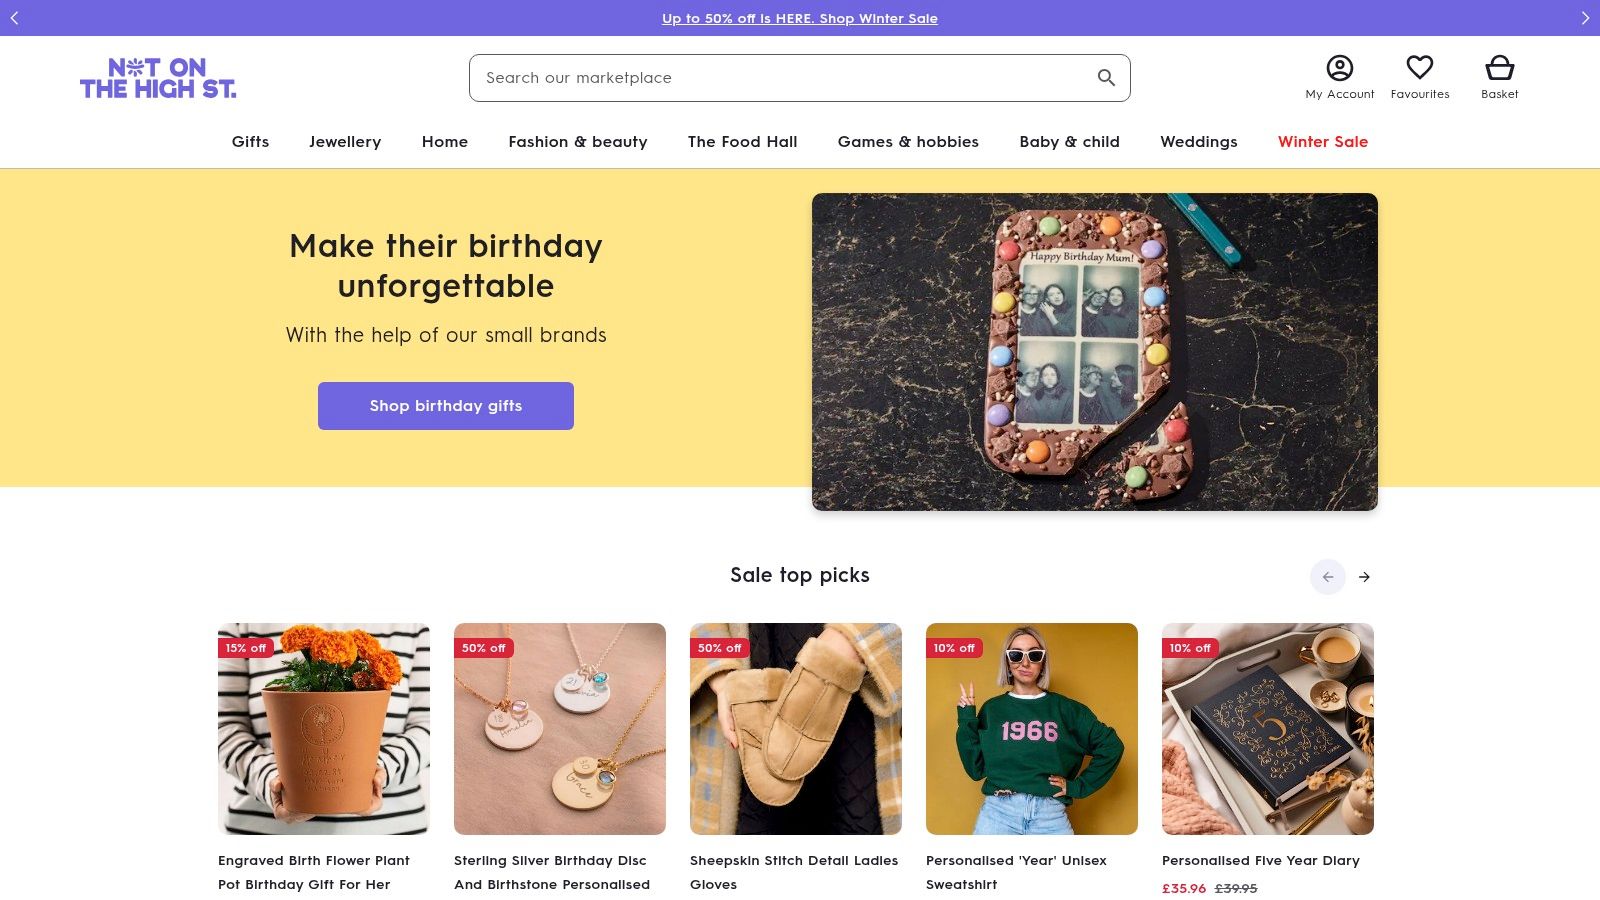The height and width of the screenshot is (900, 1600).
Task: Go to previous promo banner message
Action: (15, 18)
